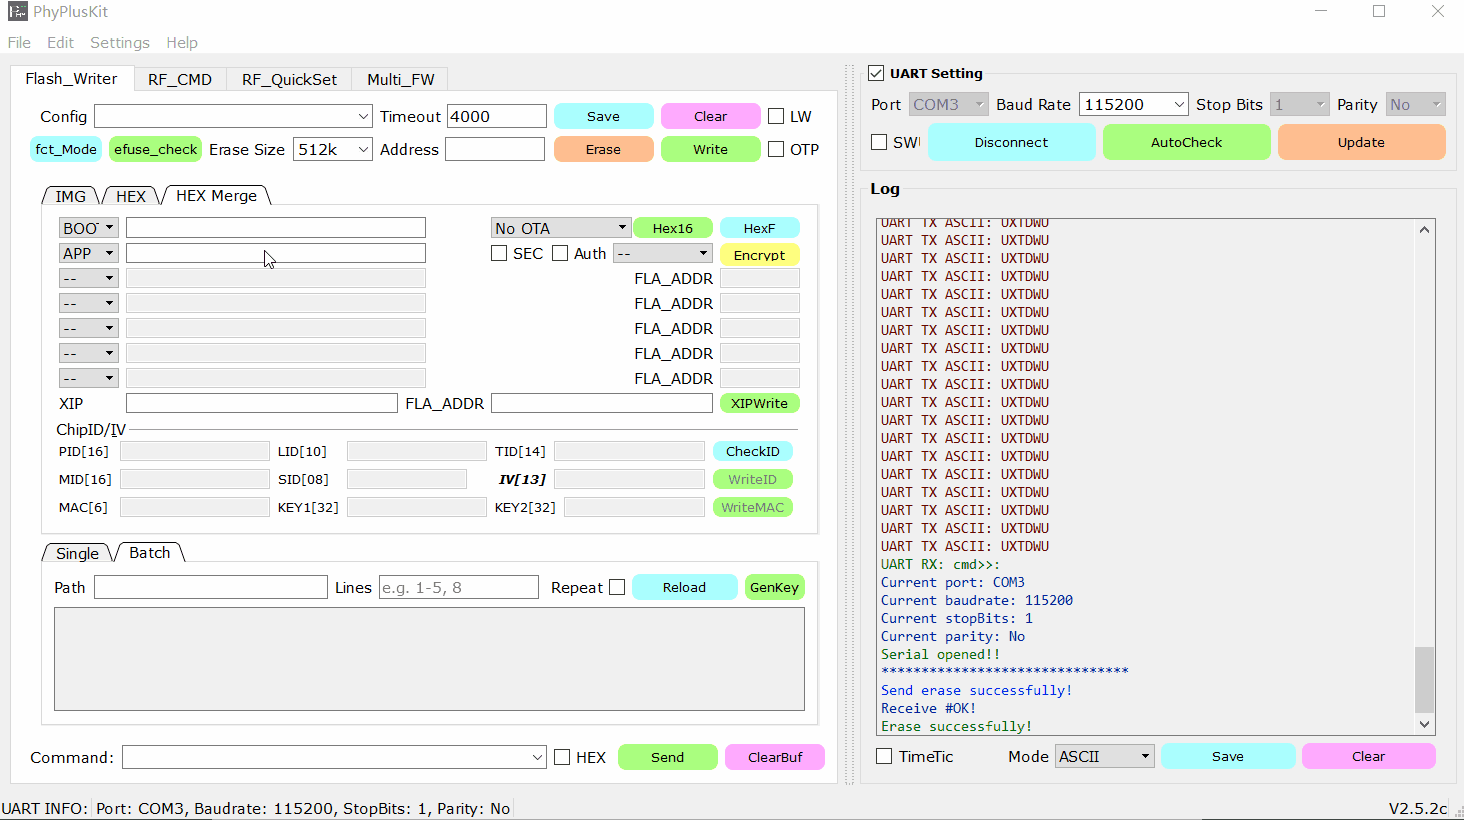The image size is (1464, 820).
Task: Toggle the LW checkbox
Action: [x=776, y=116]
